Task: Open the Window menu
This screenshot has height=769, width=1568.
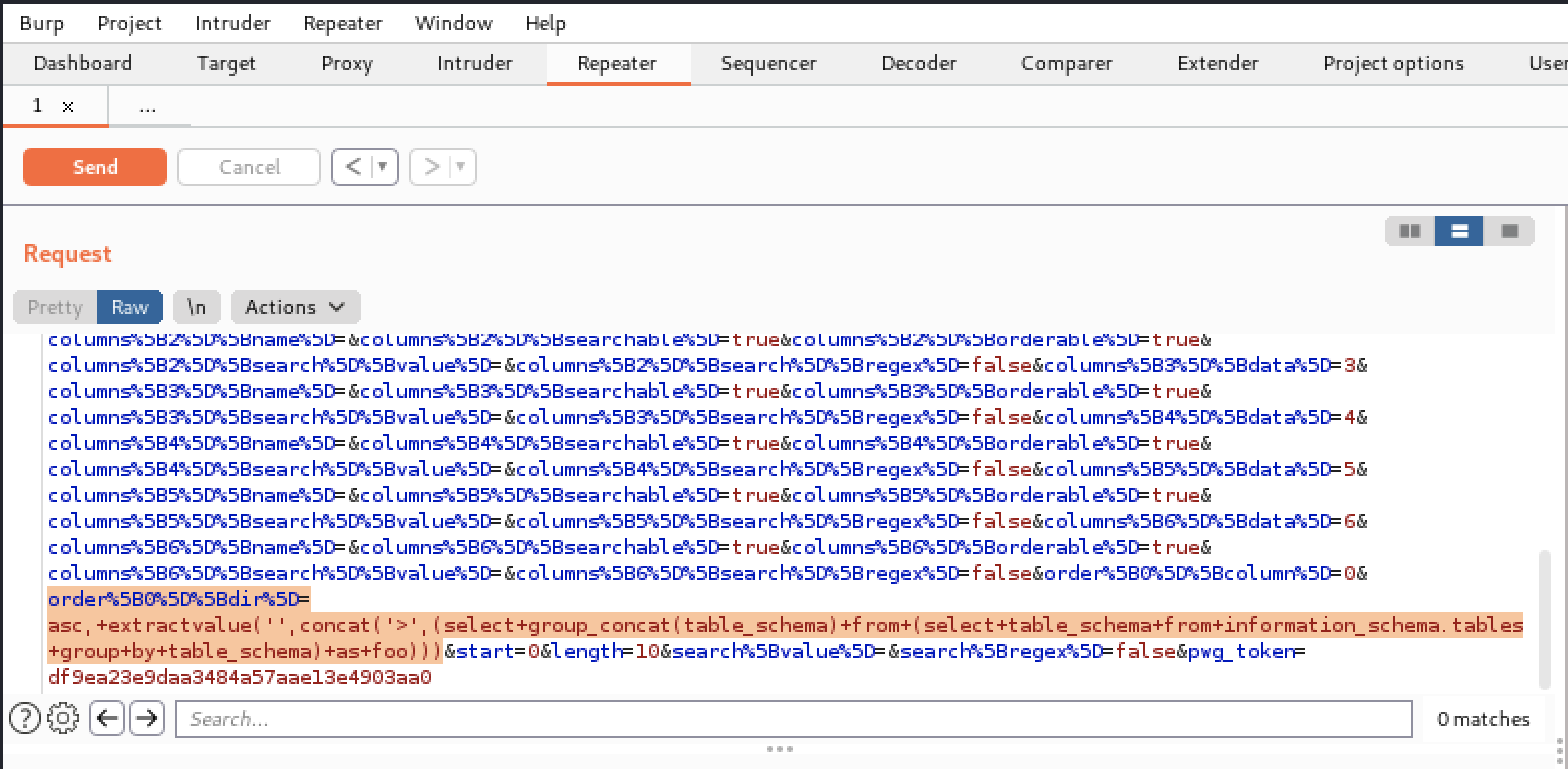Action: pos(453,22)
